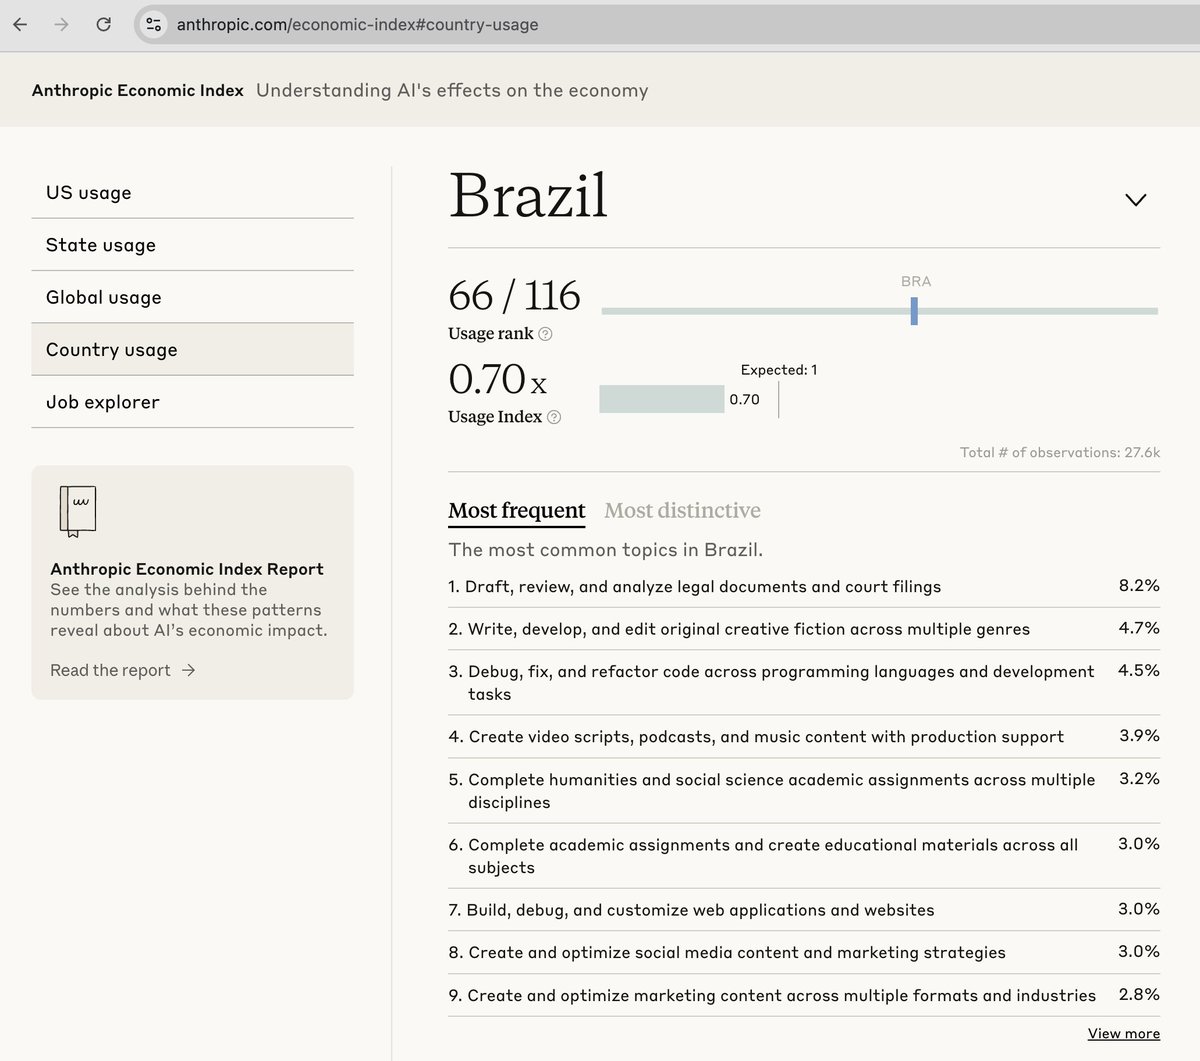Viewport: 1200px width, 1061px height.
Task: Click video scripts and podcasts row
Action: 804,737
